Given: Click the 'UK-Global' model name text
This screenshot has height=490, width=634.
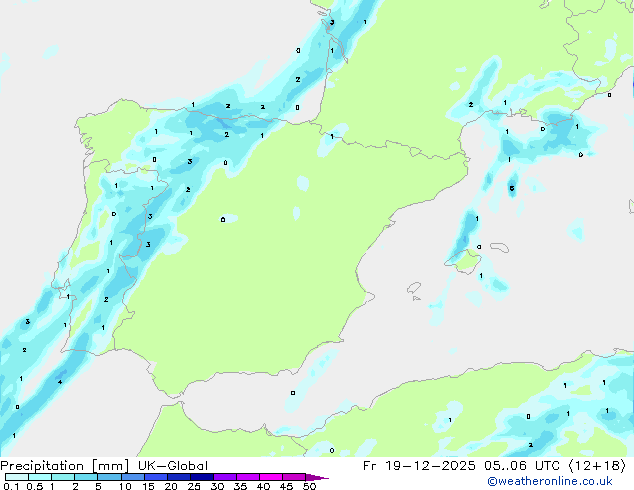Looking at the screenshot, I should [x=173, y=466].
